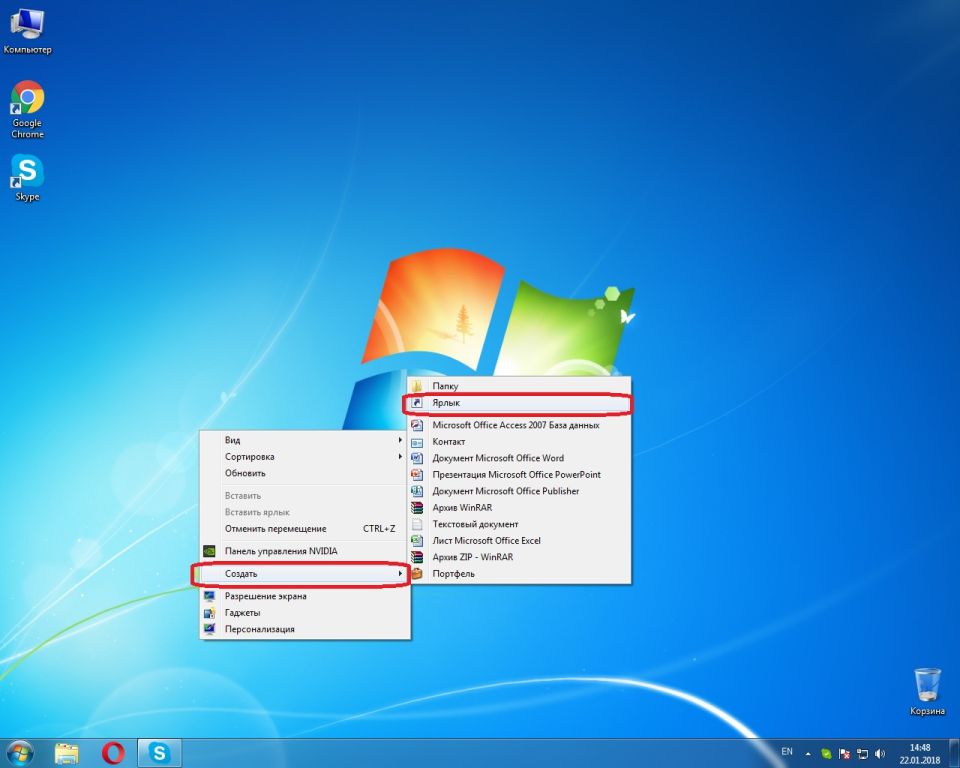The width and height of the screenshot is (960, 768).
Task: Create Презентация Microsoft Office PowerPoint
Action: 519,474
